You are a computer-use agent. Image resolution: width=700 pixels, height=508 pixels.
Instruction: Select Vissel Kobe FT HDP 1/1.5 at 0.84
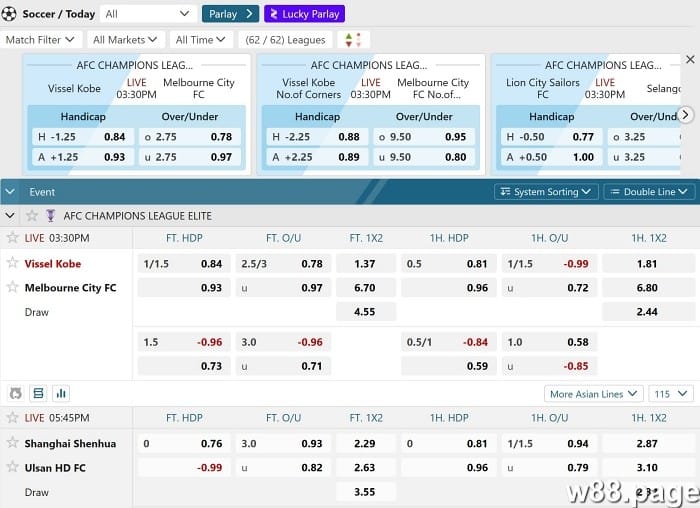[184, 264]
